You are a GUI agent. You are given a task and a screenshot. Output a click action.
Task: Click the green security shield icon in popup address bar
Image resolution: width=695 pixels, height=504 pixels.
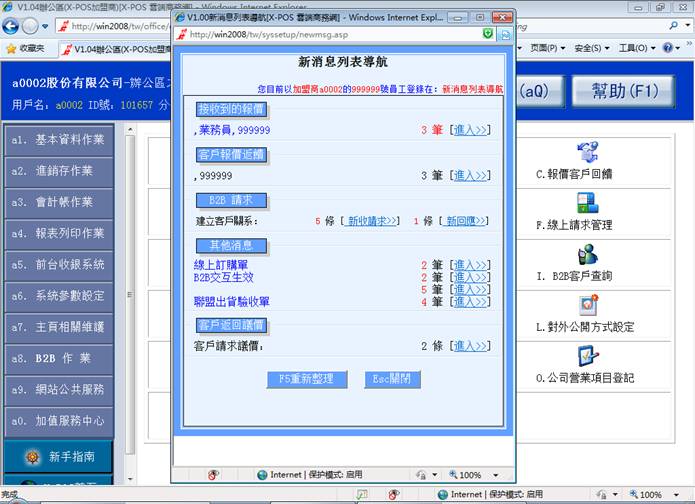point(487,34)
